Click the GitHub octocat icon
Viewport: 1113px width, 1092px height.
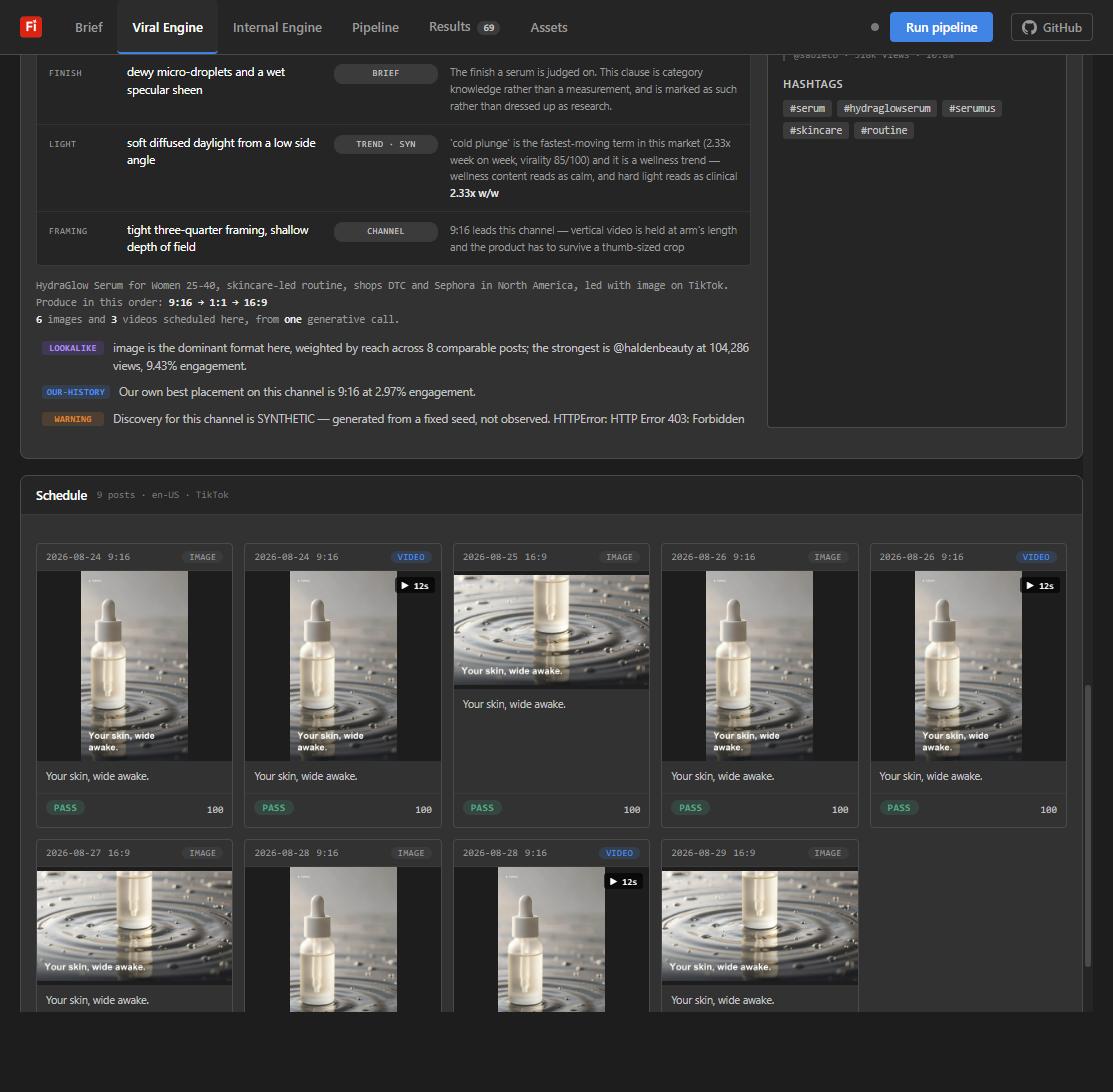(x=1029, y=28)
